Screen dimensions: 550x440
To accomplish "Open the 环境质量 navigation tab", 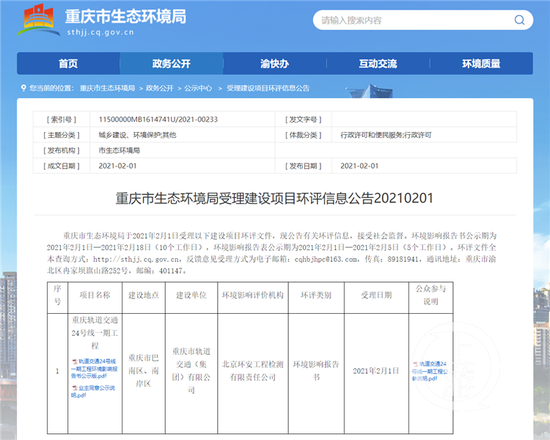I will click(x=481, y=64).
